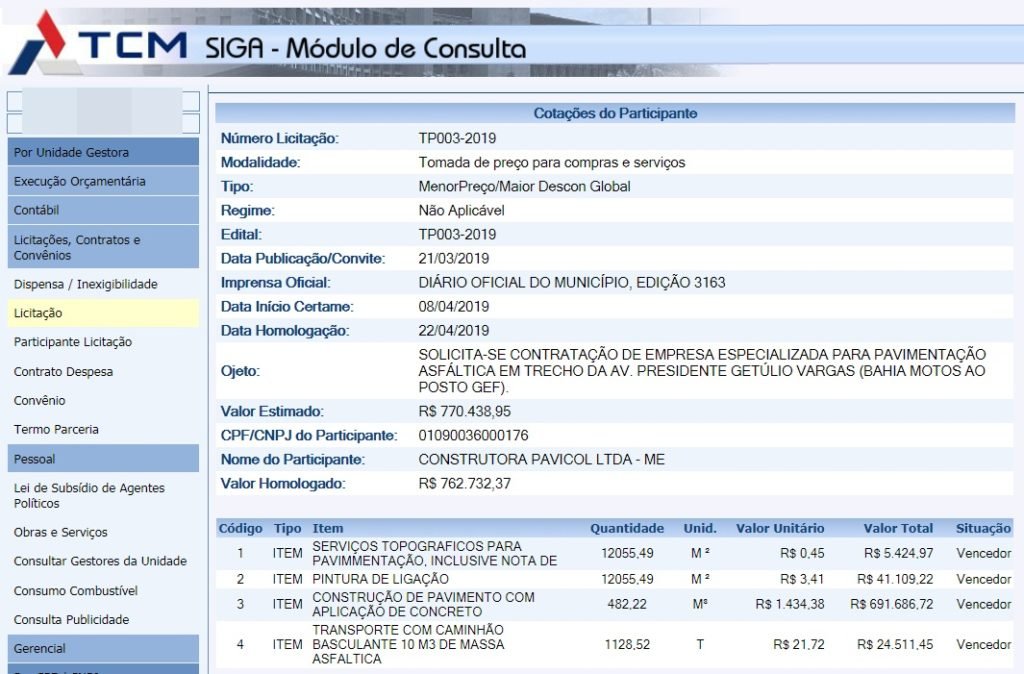Collapse Licitações, Contratos e Convênios section
Image resolution: width=1024 pixels, height=674 pixels.
click(x=103, y=247)
